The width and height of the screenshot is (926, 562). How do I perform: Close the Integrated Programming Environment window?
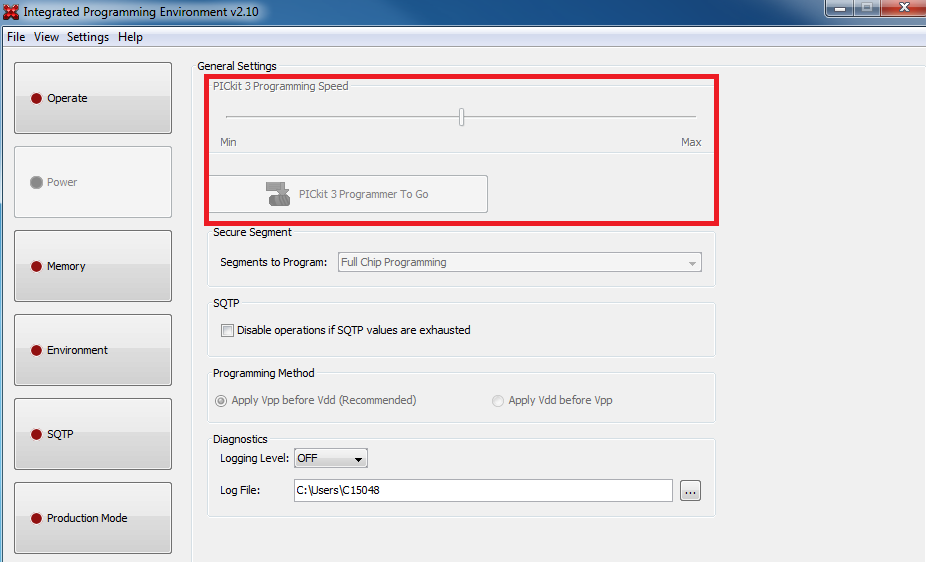(904, 8)
